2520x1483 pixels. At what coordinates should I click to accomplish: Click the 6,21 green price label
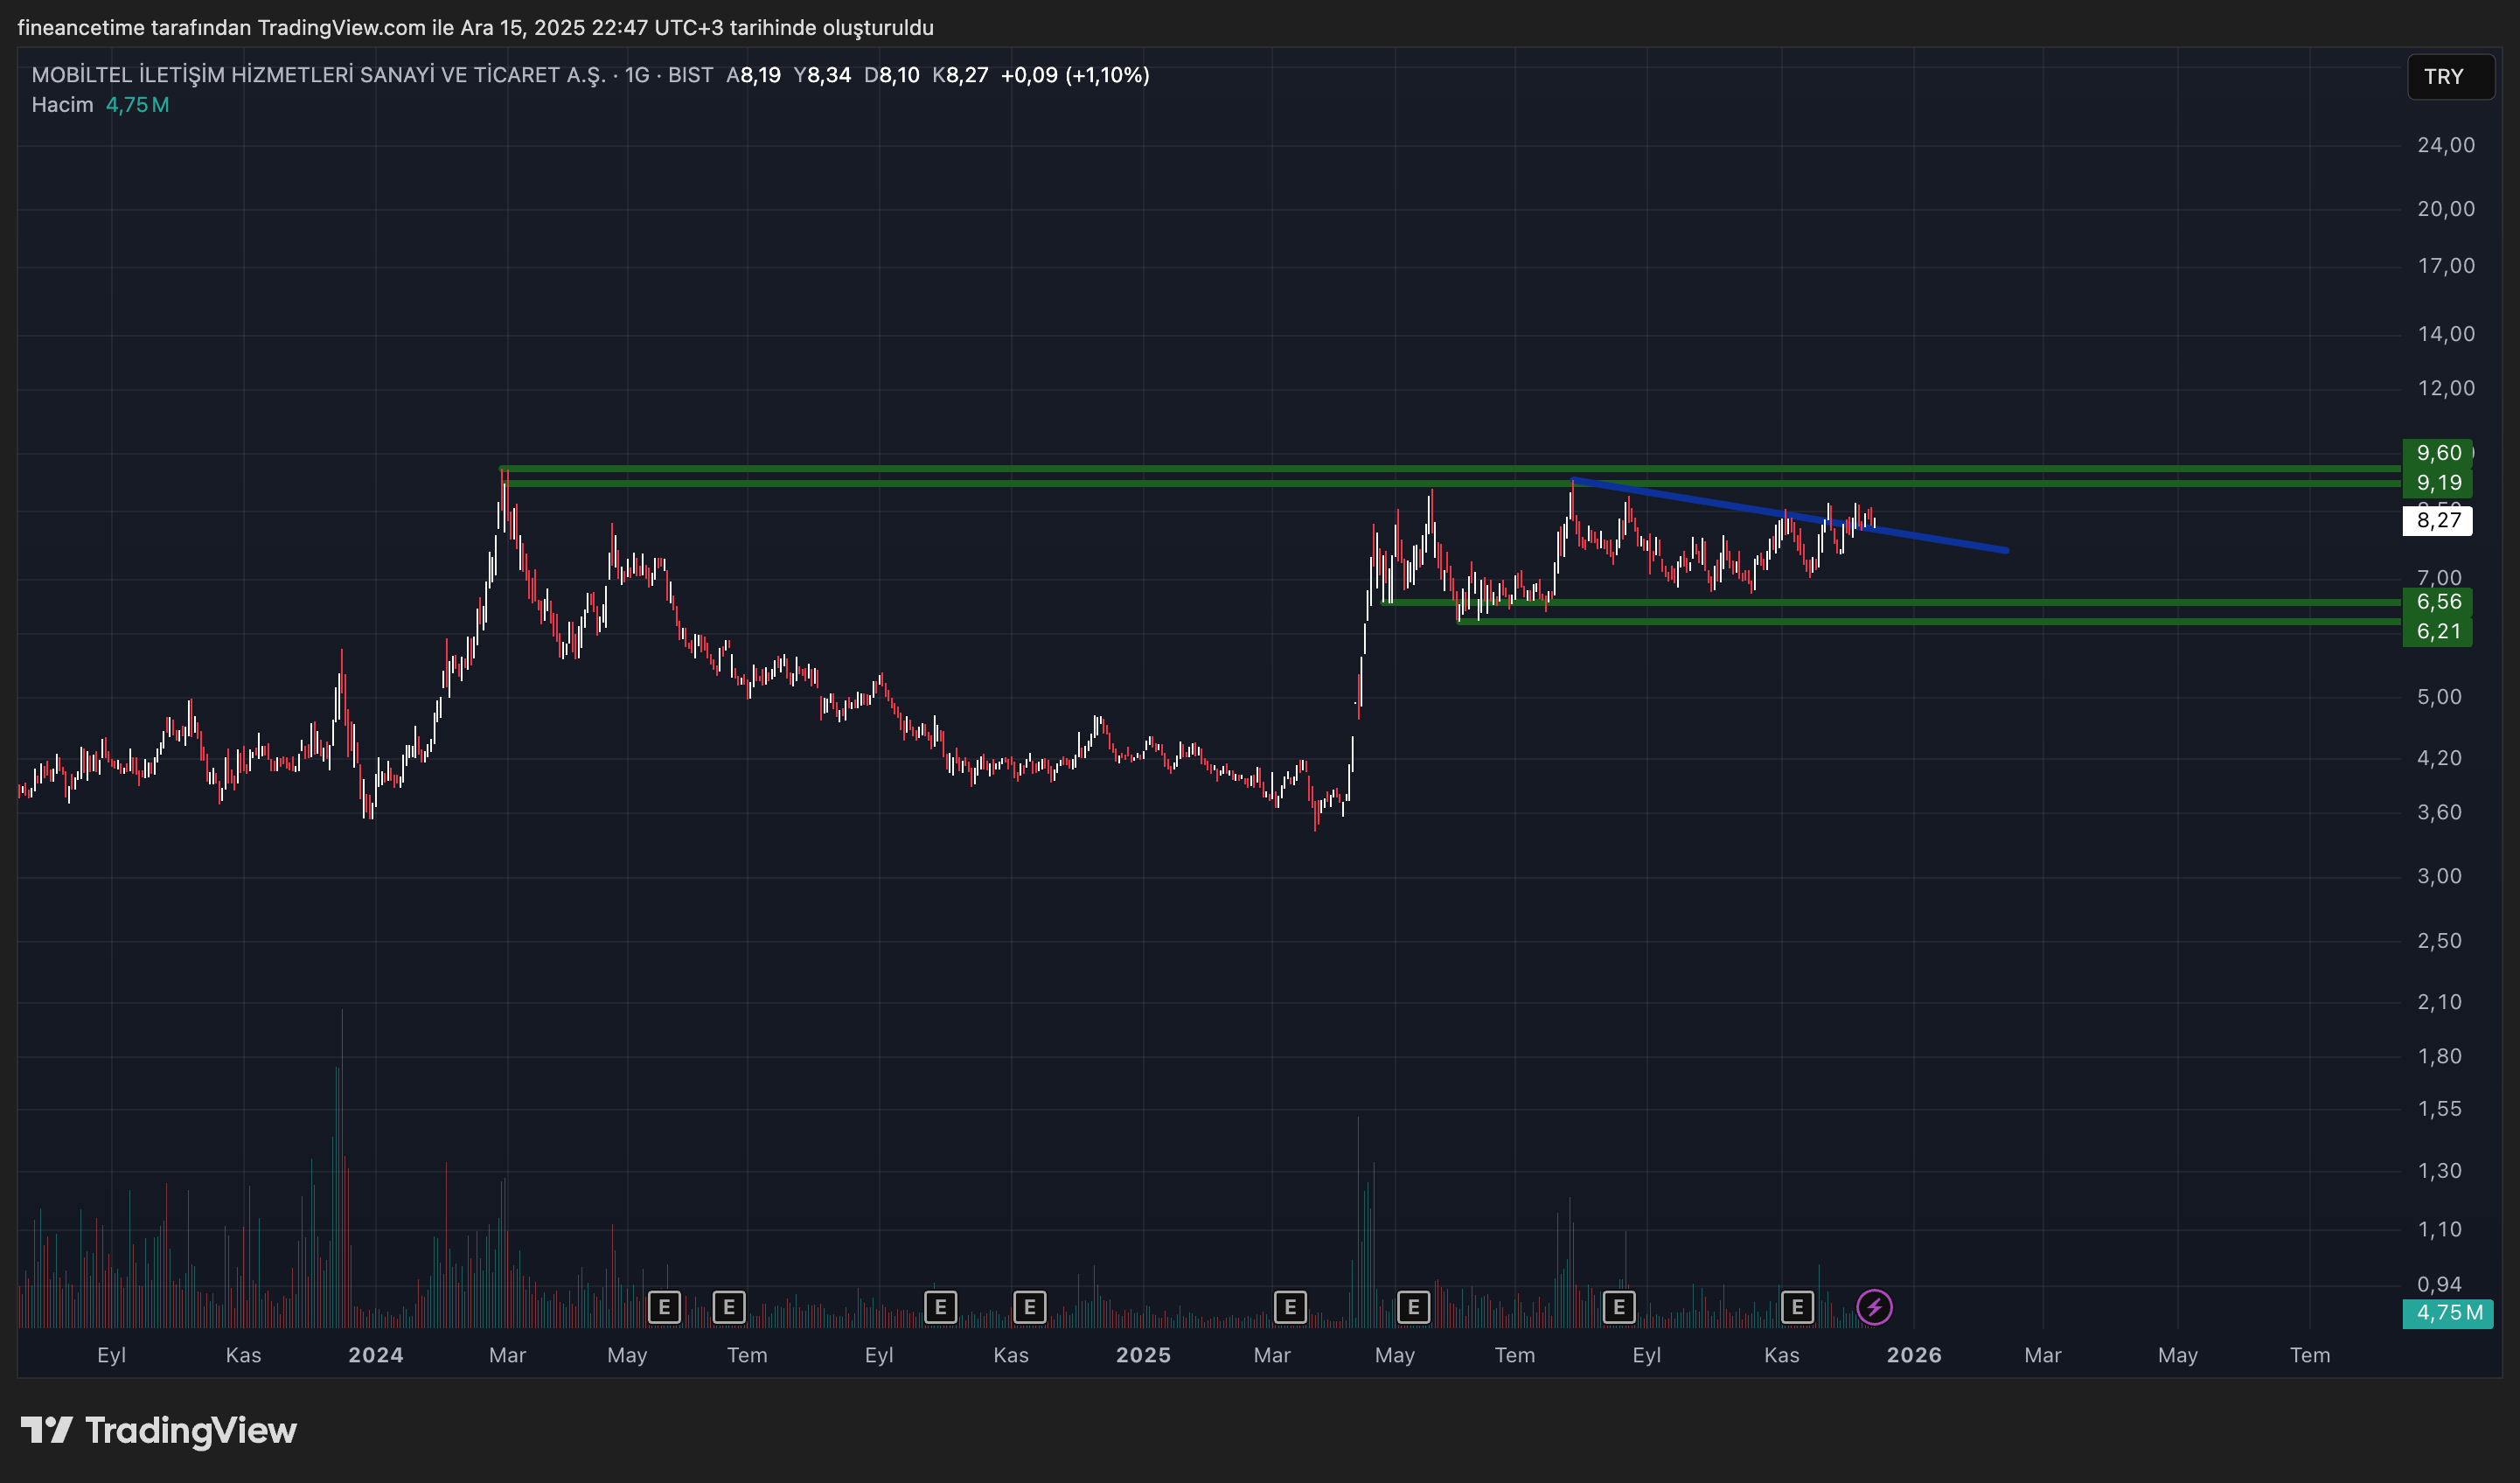(2438, 631)
